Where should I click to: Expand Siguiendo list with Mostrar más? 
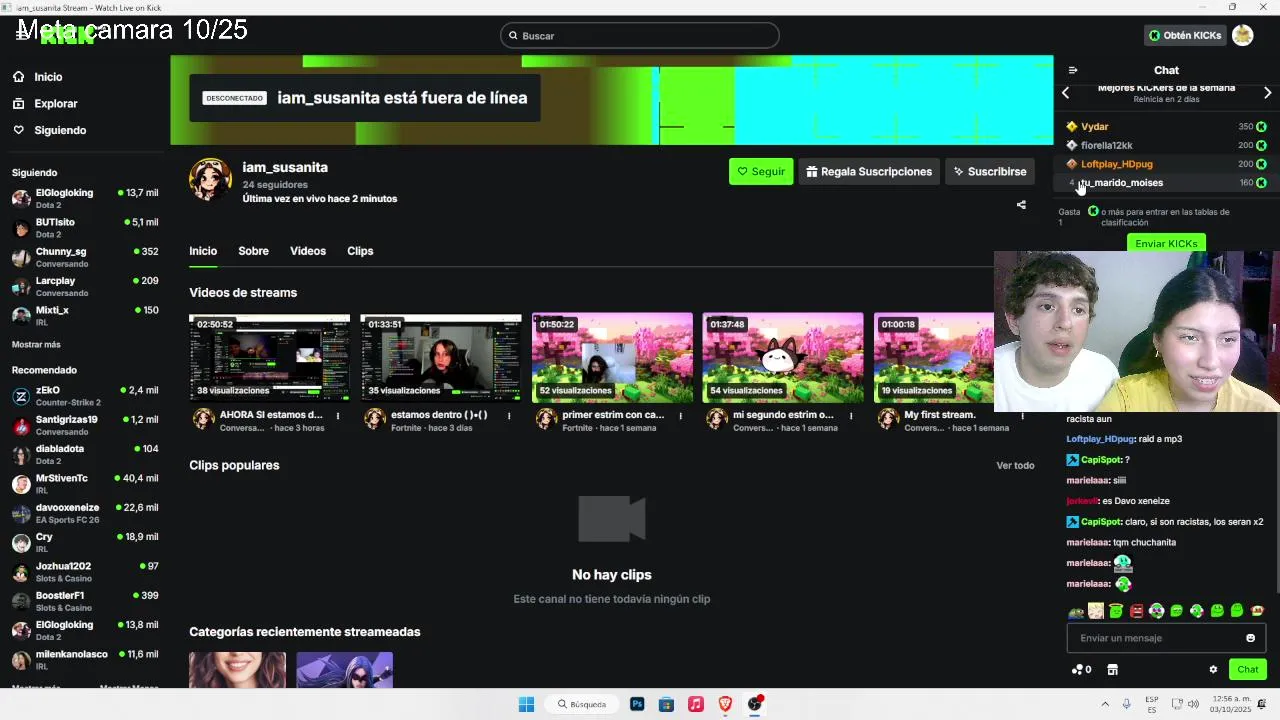click(x=36, y=344)
